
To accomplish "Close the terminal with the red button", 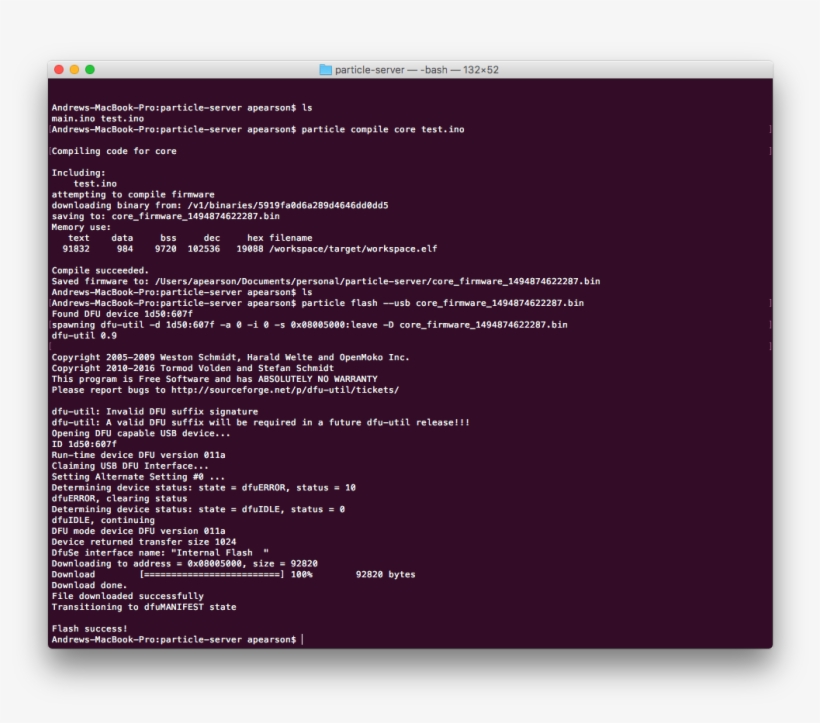I will 58,70.
